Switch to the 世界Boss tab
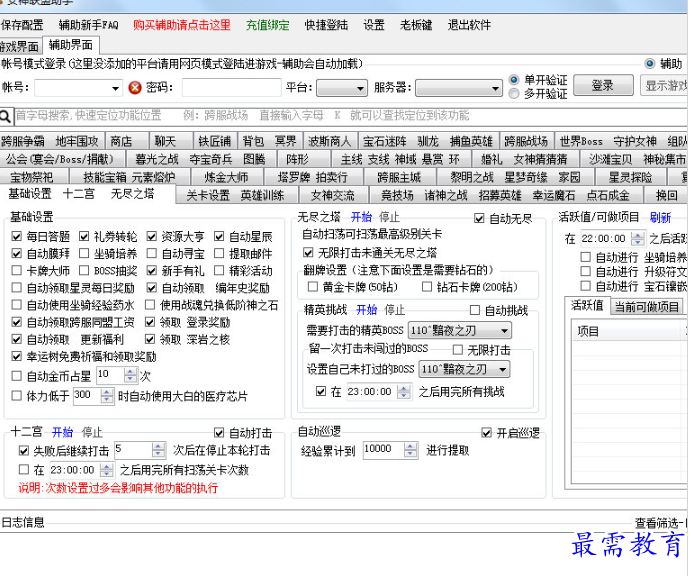 (x=581, y=141)
